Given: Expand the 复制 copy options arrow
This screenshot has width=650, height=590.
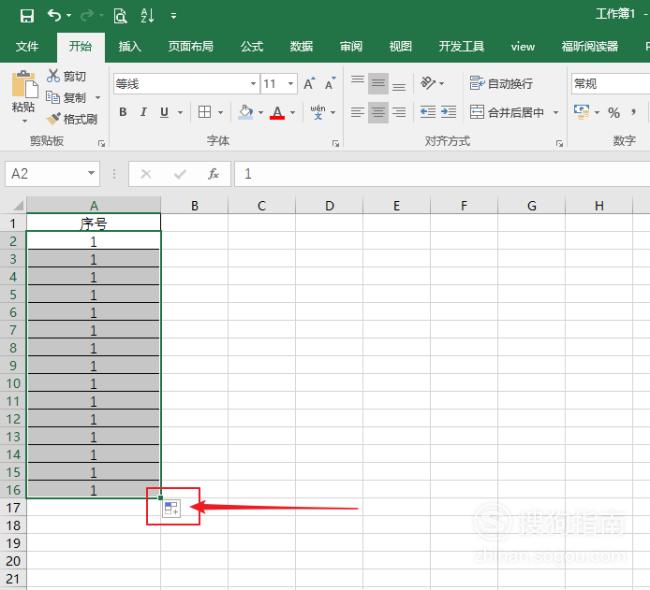Looking at the screenshot, I should [x=98, y=98].
